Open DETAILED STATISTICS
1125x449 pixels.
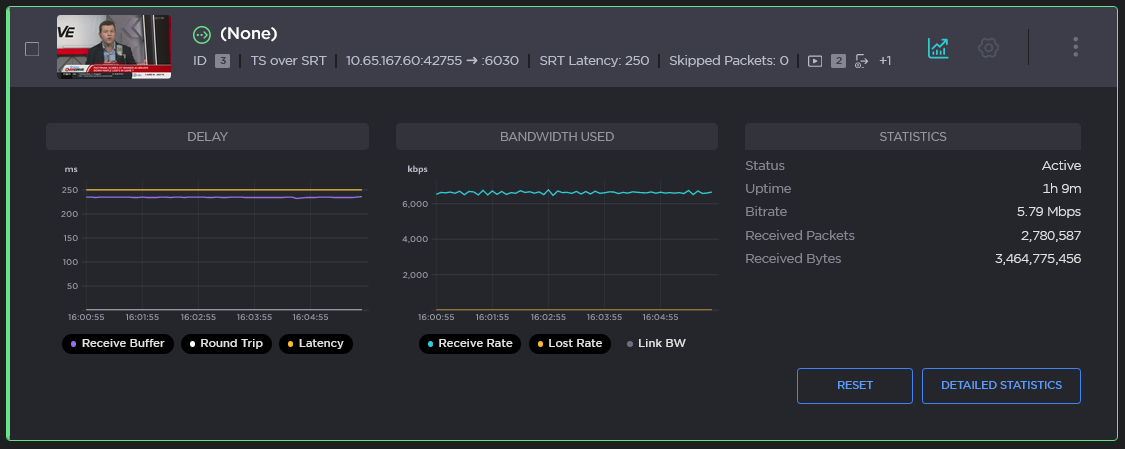[x=1001, y=386]
